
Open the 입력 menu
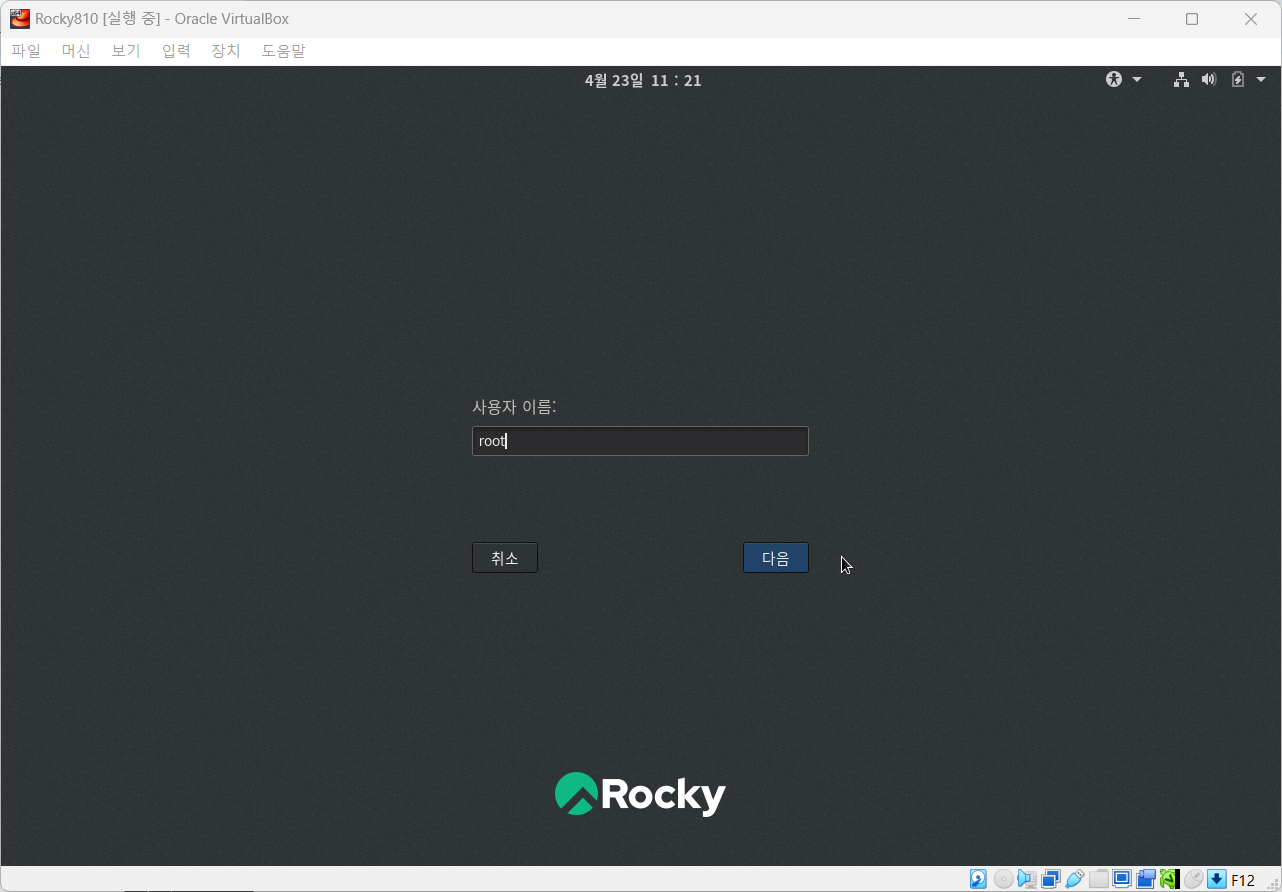[176, 51]
